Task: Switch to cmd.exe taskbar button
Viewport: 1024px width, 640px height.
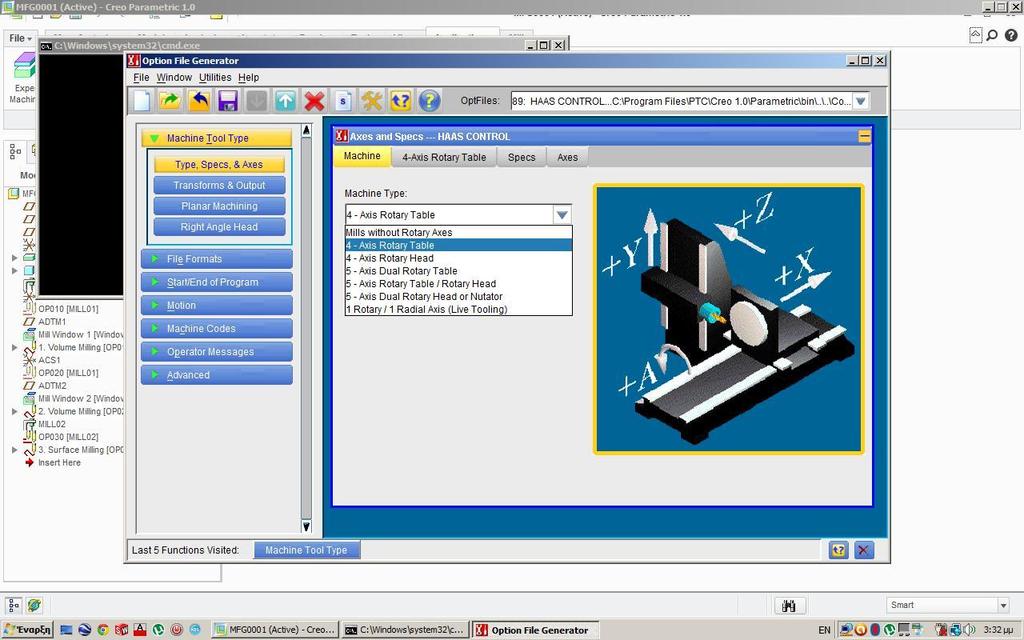Action: click(405, 630)
